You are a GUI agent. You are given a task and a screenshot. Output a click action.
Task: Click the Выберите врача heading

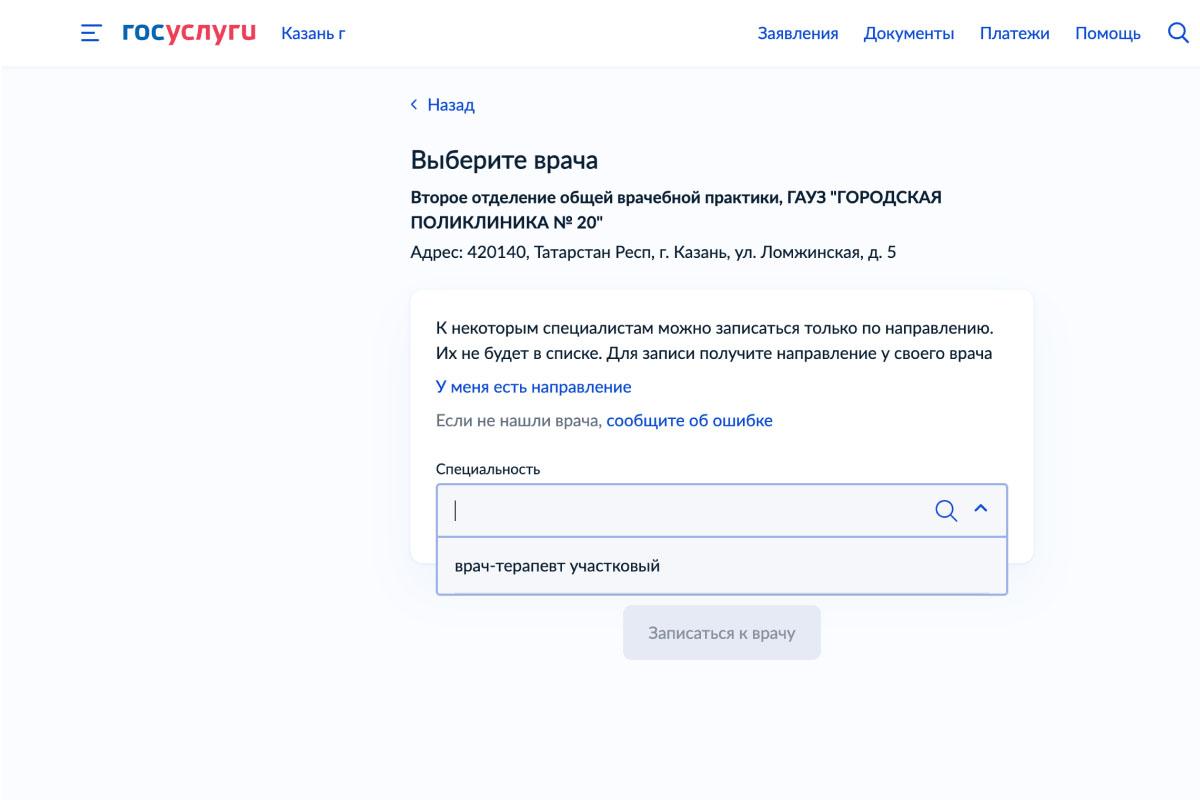pos(504,160)
